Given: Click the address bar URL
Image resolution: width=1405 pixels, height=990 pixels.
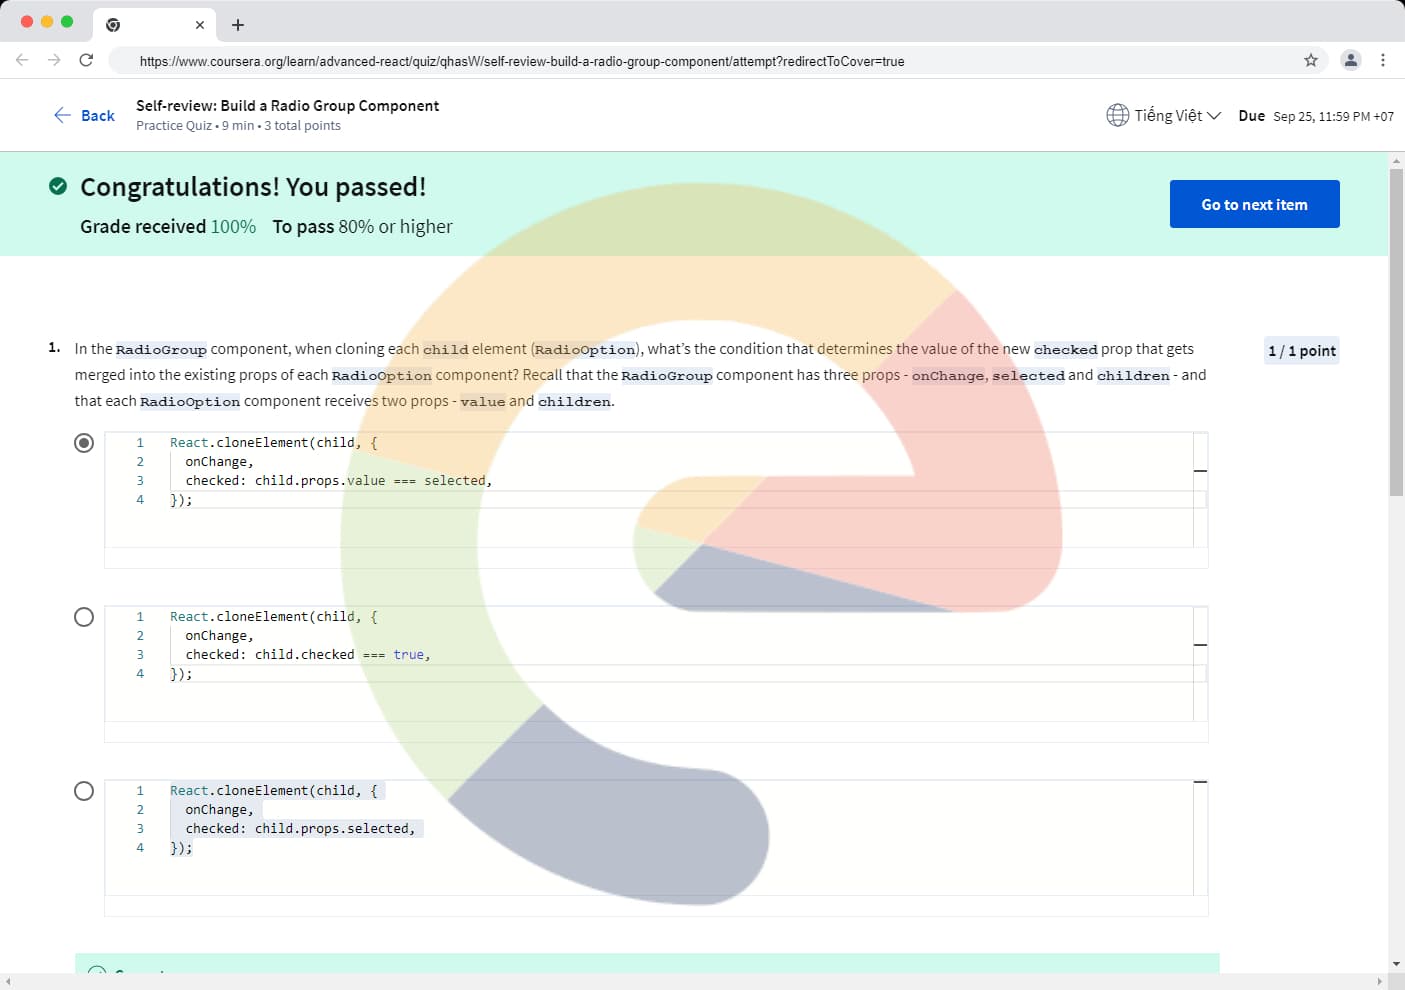Looking at the screenshot, I should (x=522, y=61).
